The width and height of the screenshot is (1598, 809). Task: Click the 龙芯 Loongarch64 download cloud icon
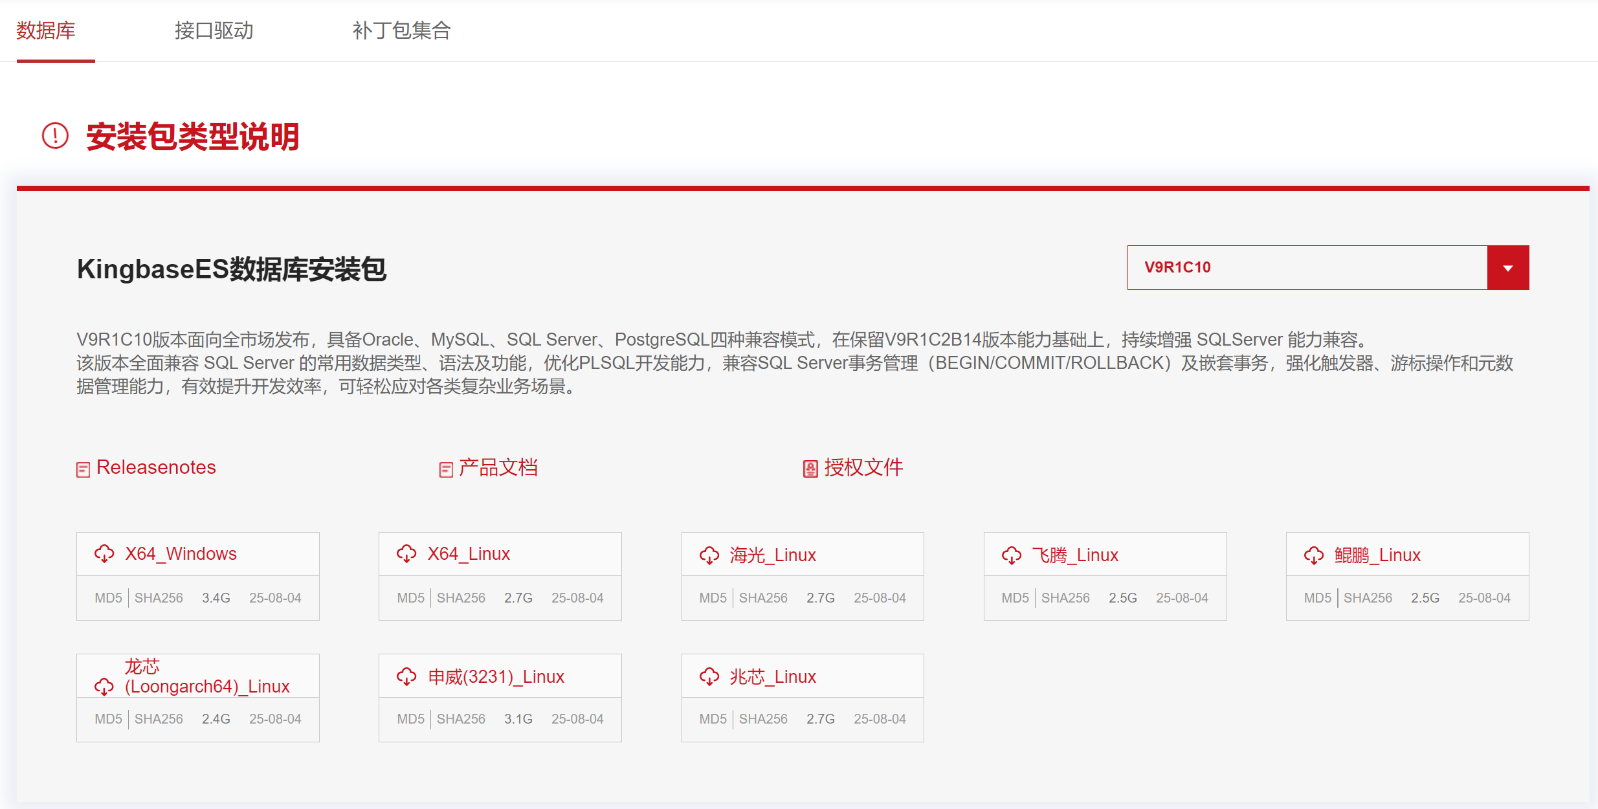point(104,686)
